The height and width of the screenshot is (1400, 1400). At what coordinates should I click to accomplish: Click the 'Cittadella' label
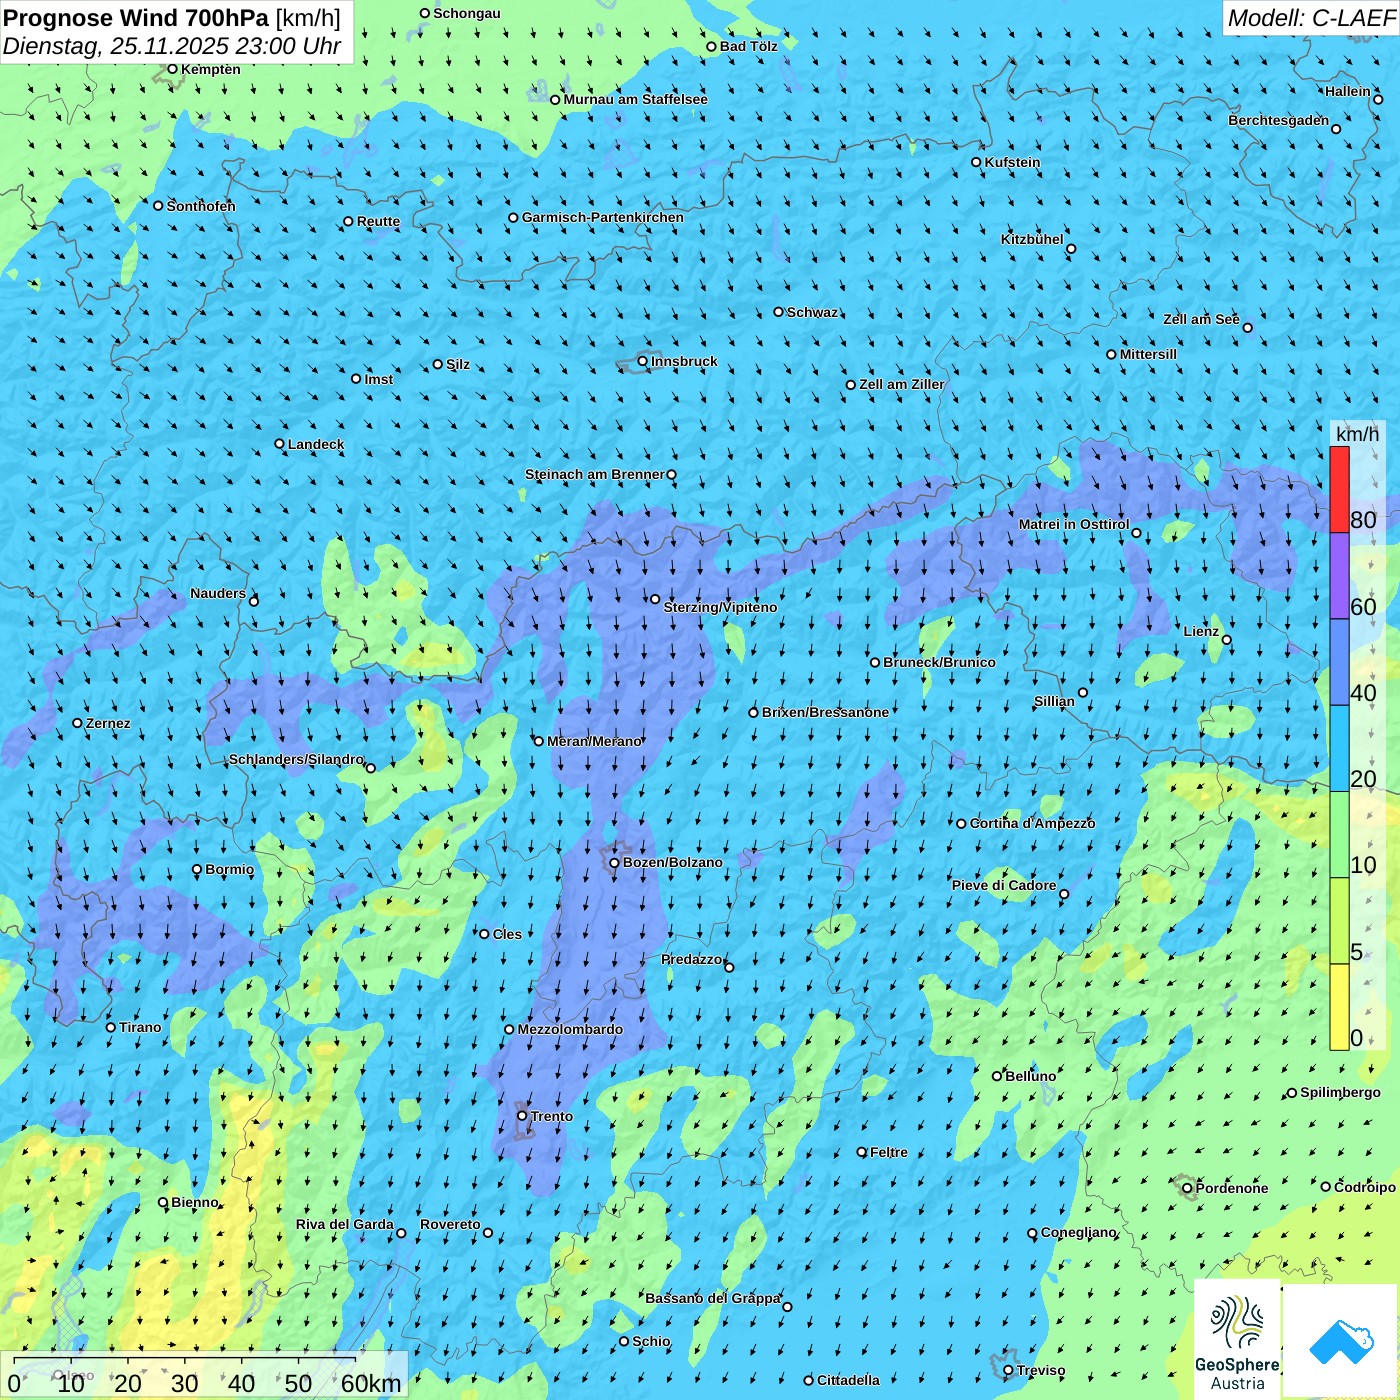coord(848,1380)
